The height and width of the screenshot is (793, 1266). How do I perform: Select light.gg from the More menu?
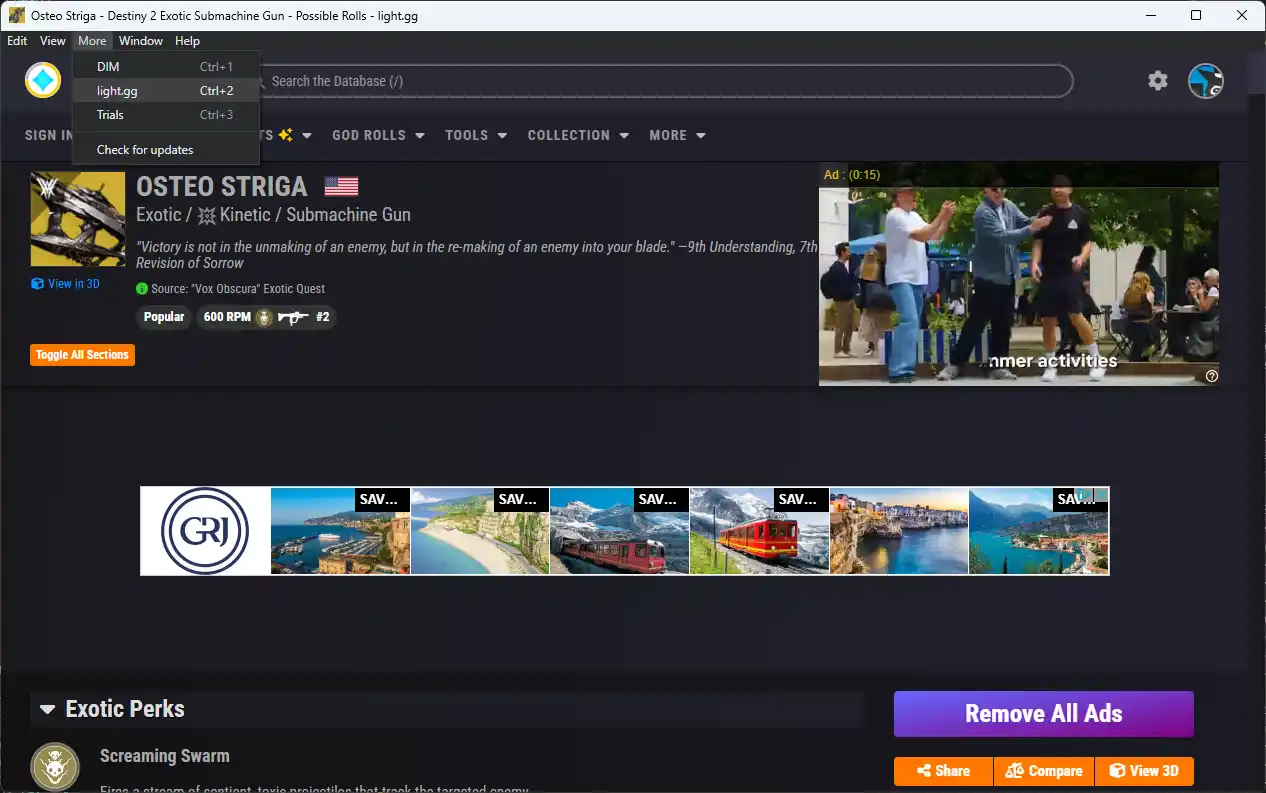[x=166, y=91]
